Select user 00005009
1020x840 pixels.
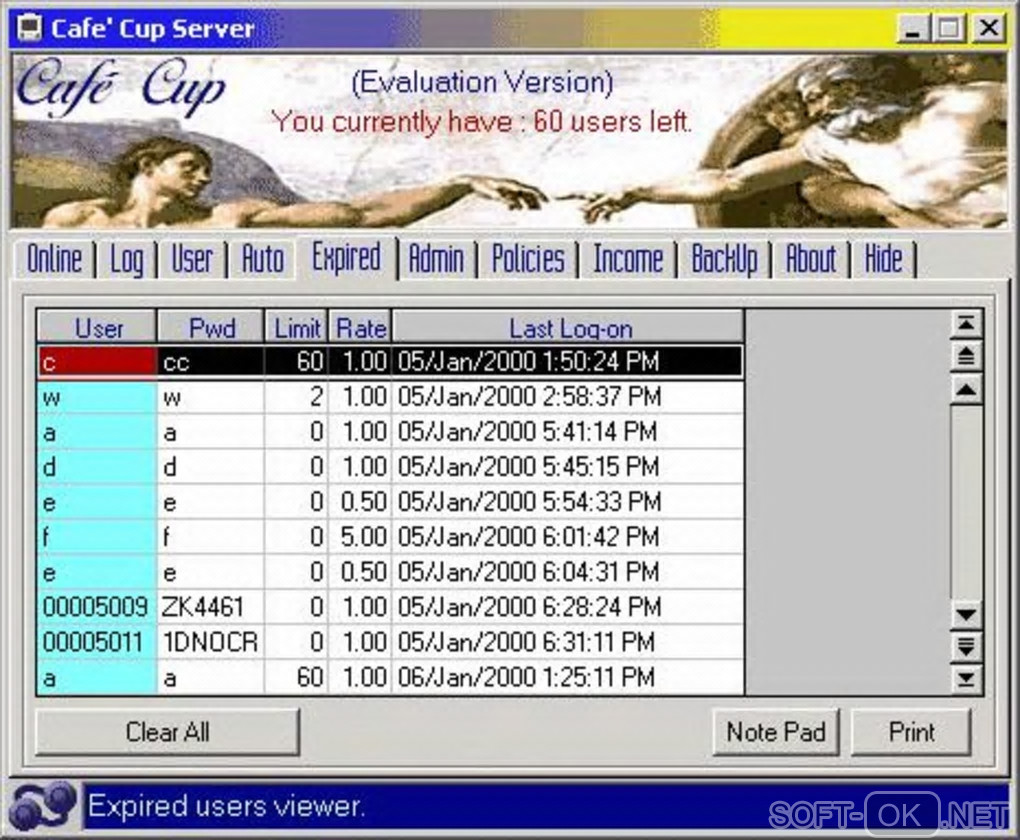point(97,608)
